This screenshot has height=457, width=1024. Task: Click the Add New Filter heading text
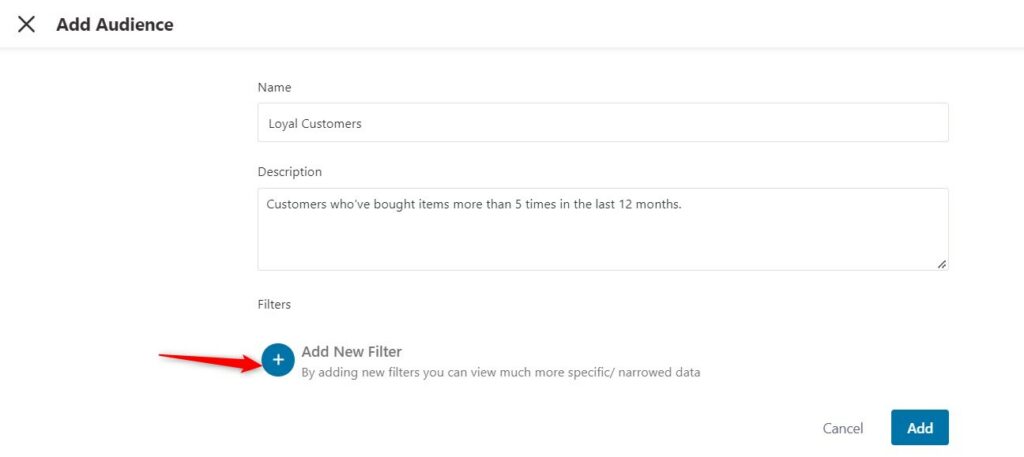(x=351, y=352)
